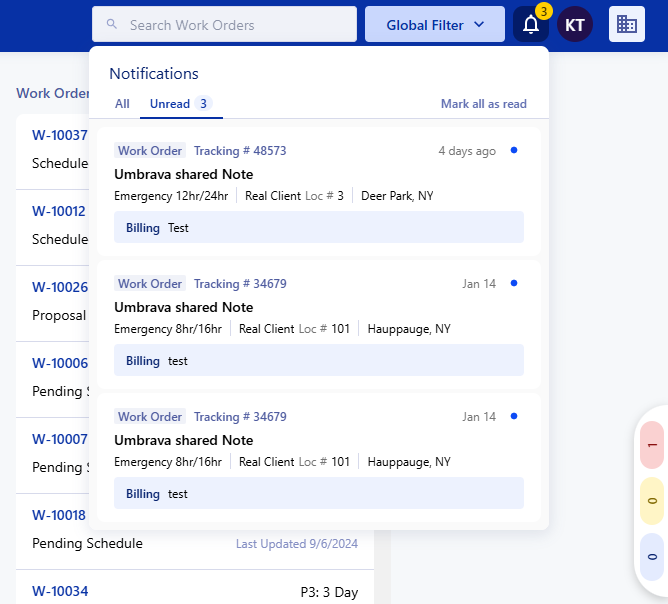
Task: Open work order W-10006
Action: pos(60,363)
